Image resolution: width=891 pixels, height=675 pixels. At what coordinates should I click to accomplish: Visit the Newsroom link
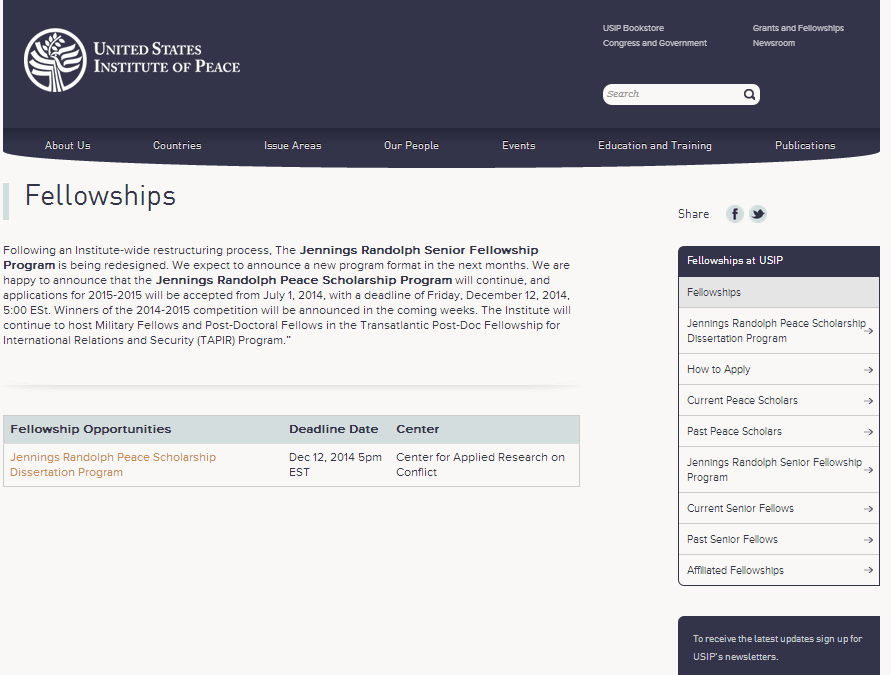point(774,43)
